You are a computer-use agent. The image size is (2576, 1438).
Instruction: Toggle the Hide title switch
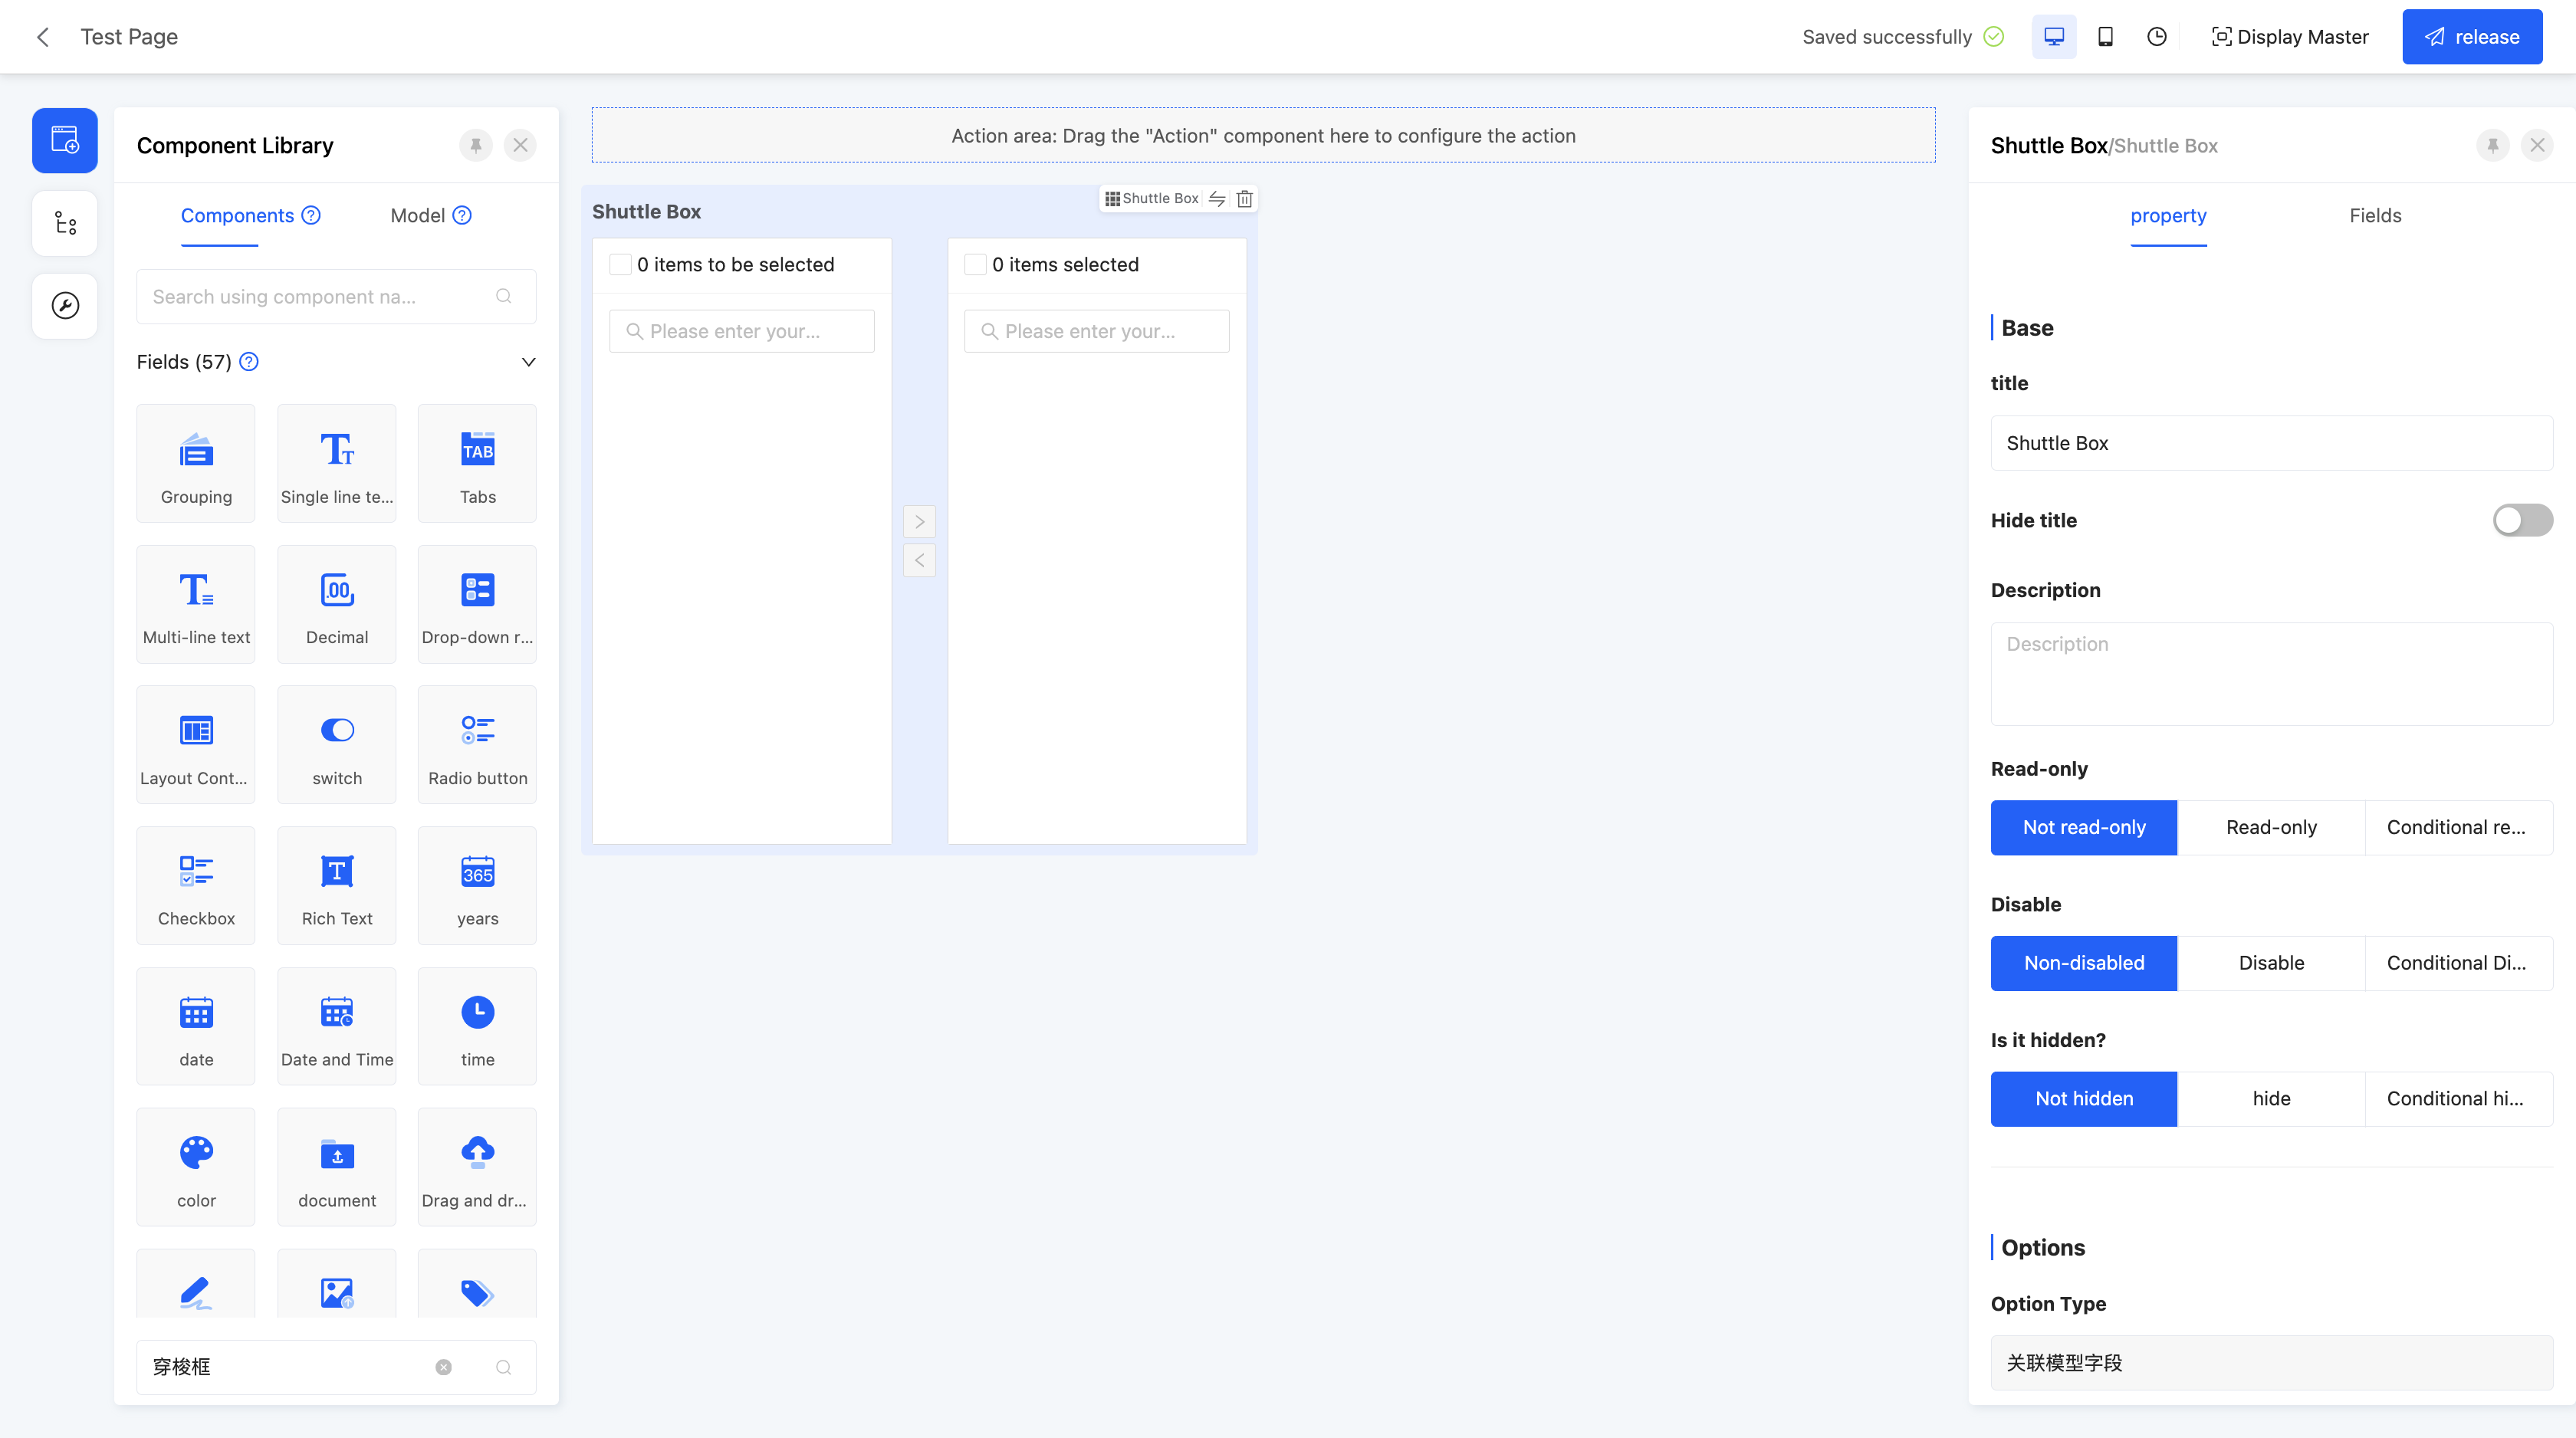click(2521, 520)
